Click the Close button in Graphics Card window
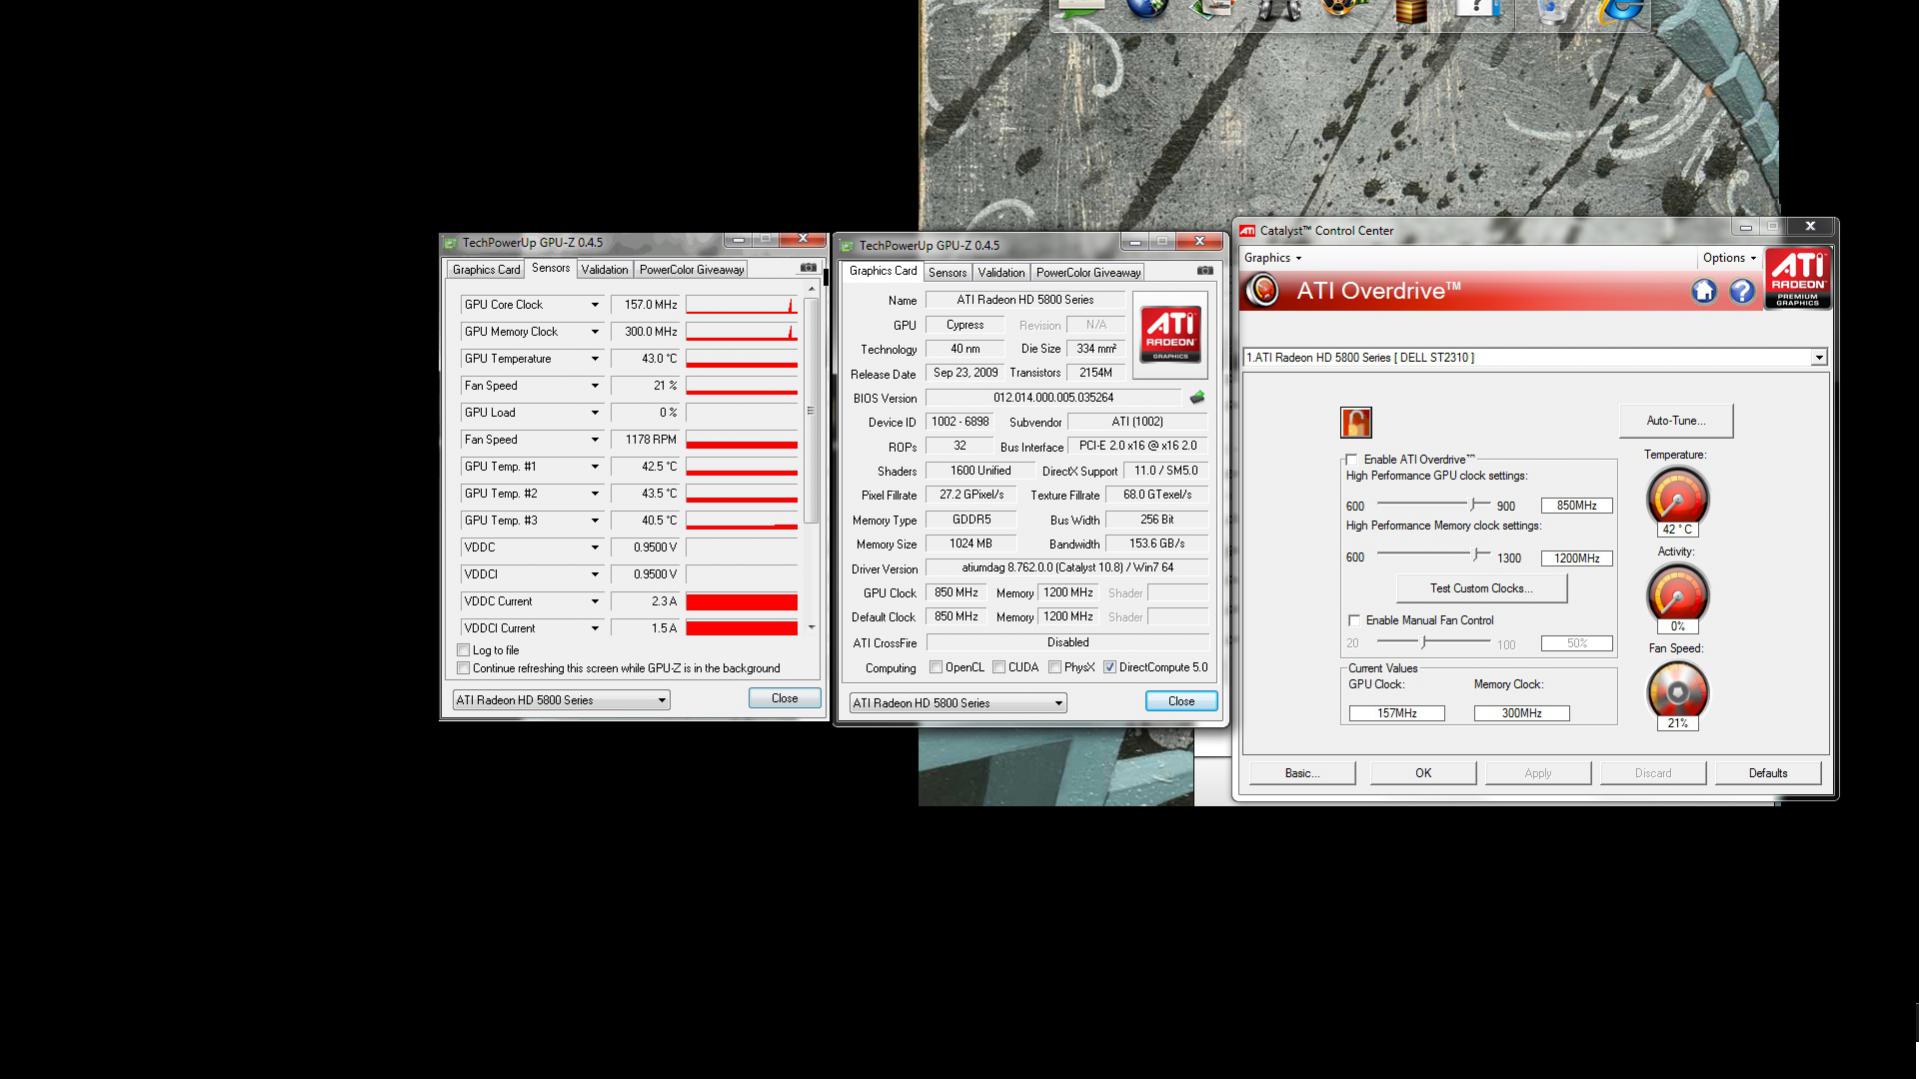This screenshot has width=1919, height=1079. (x=1181, y=701)
